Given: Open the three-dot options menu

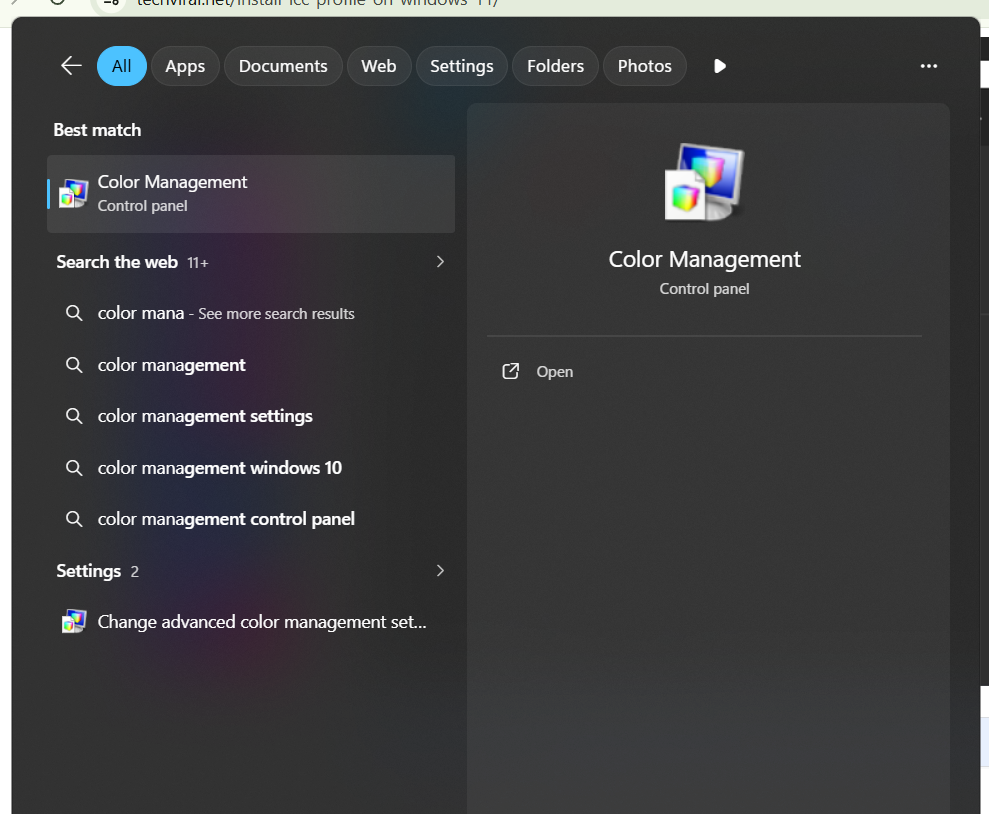Looking at the screenshot, I should point(928,66).
